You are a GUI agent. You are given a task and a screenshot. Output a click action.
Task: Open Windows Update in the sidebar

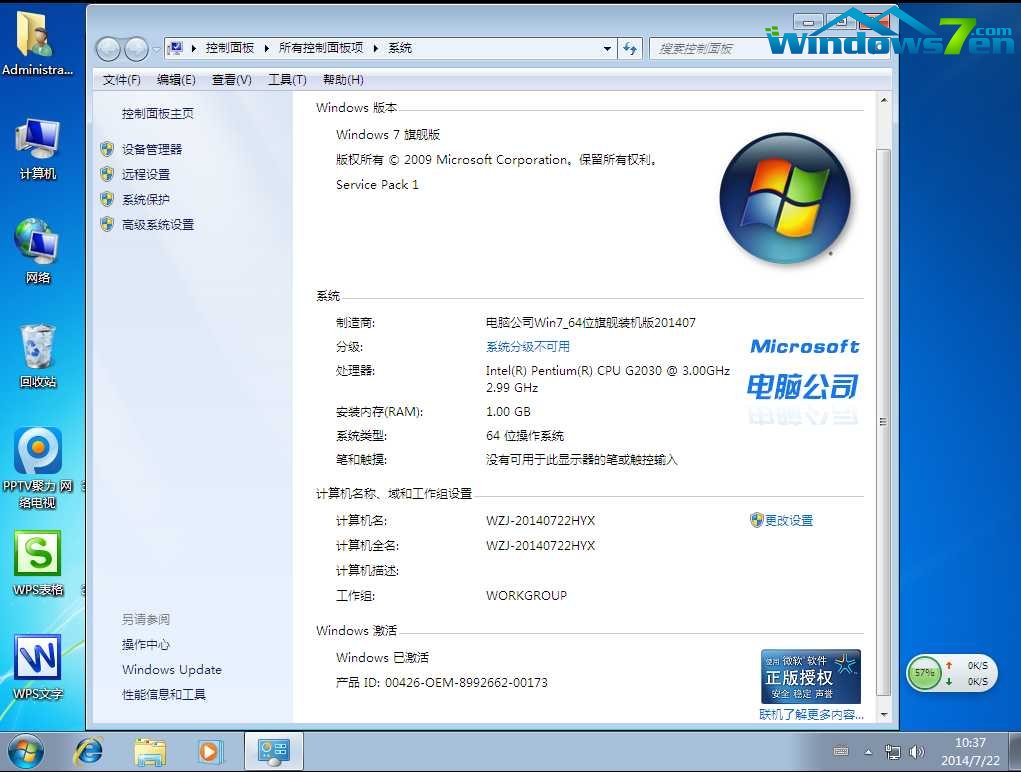171,670
